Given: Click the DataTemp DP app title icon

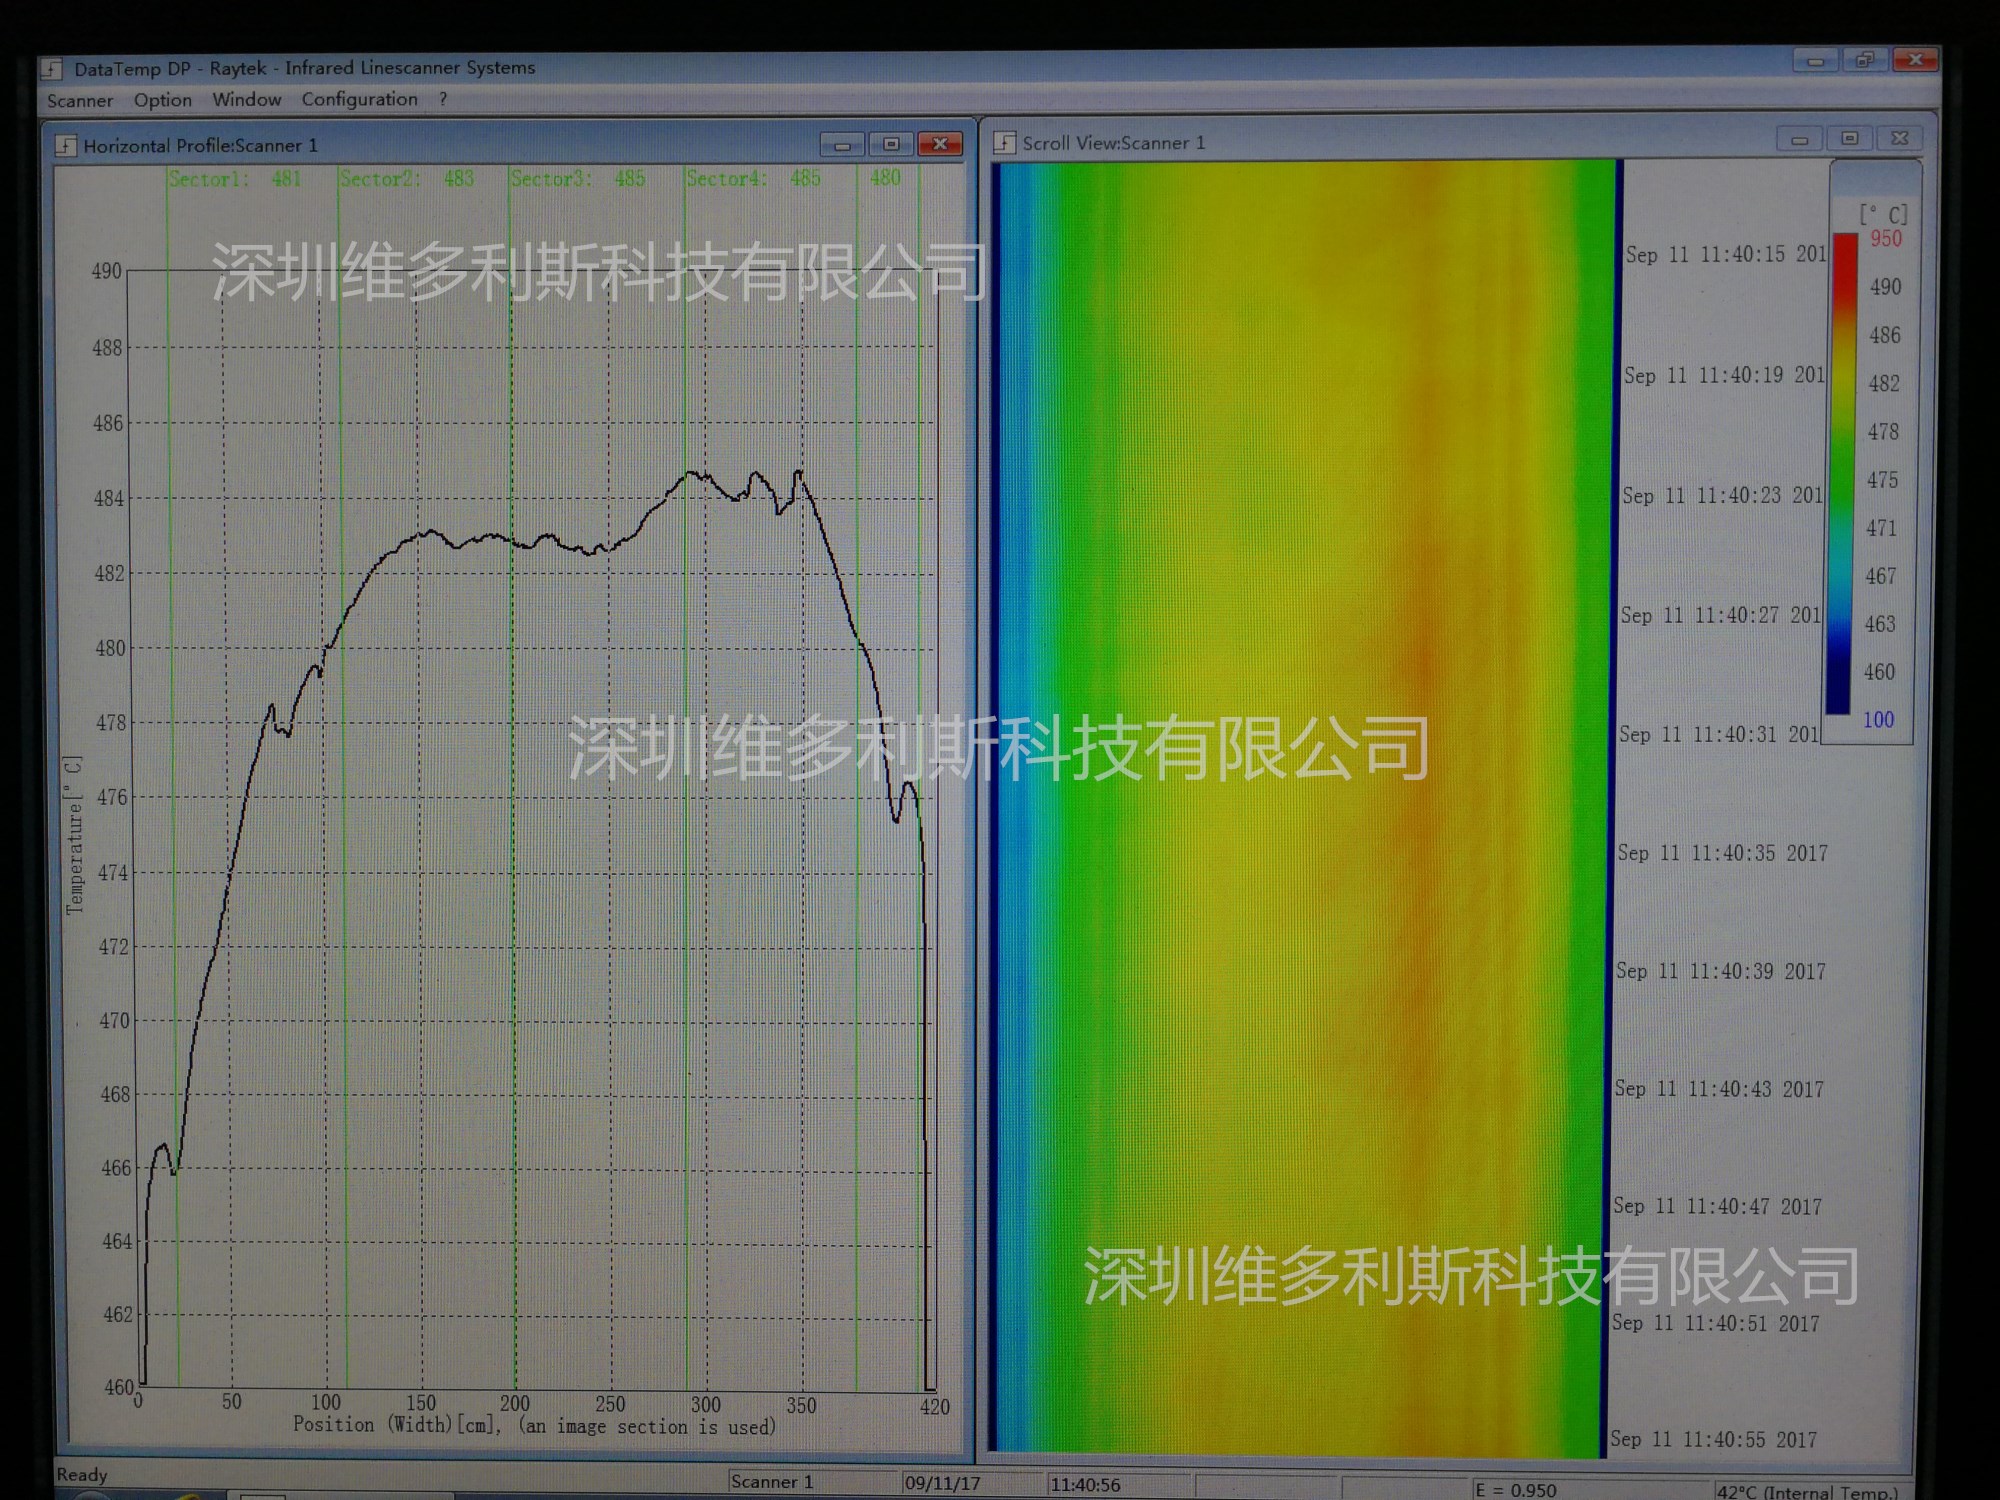Looking at the screenshot, I should coord(50,69).
